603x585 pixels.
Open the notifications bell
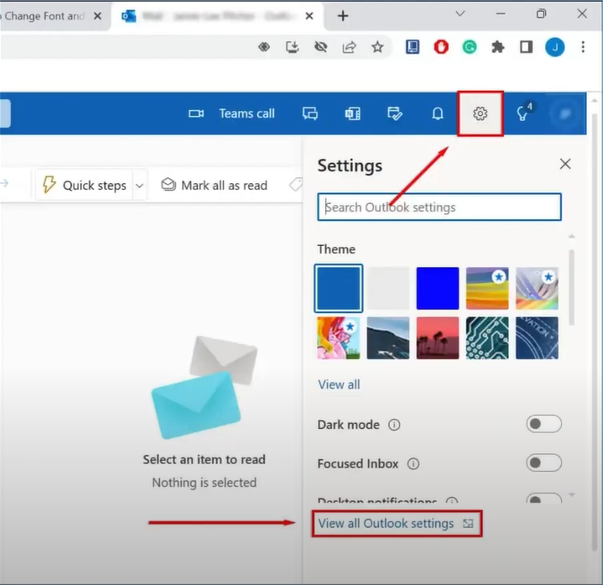pyautogui.click(x=437, y=113)
